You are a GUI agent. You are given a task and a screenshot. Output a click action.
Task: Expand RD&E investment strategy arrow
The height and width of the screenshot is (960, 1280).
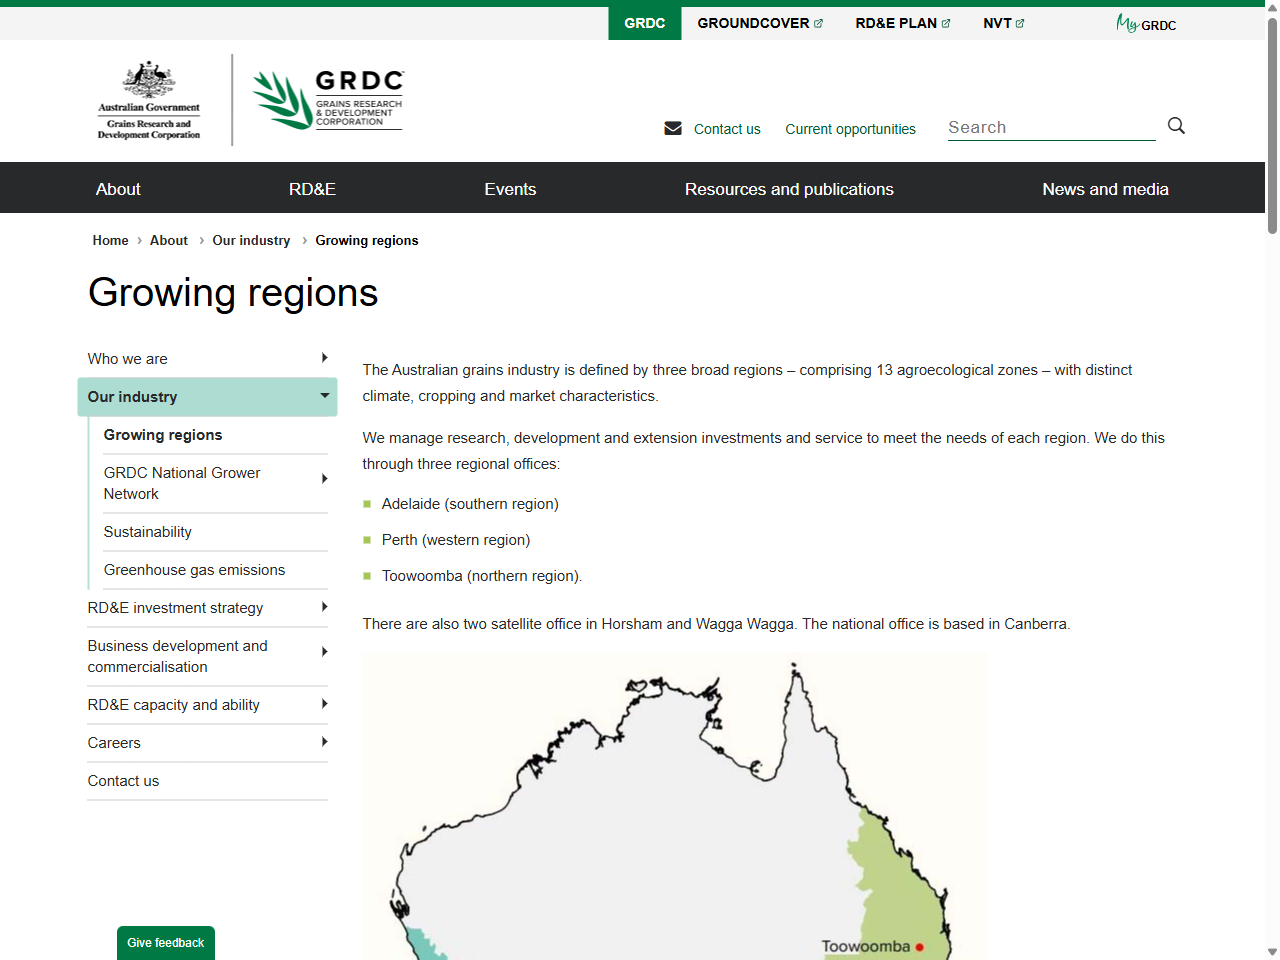(x=324, y=607)
